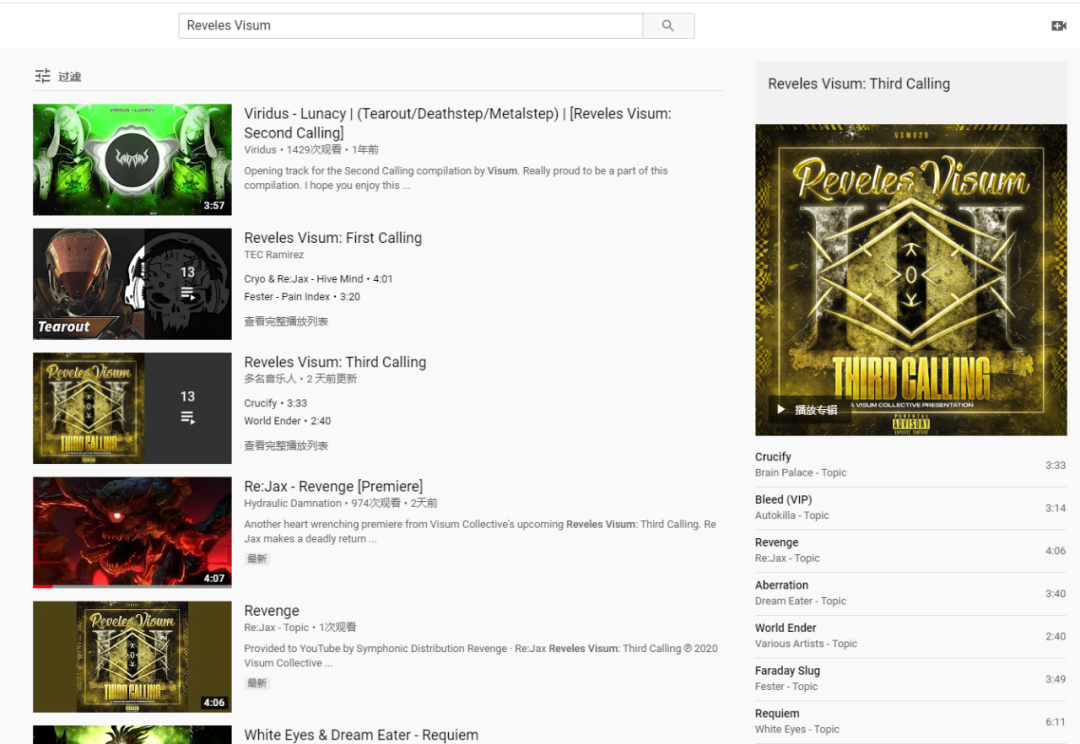Click the playlist icon on Third Calling thumbnail
The image size is (1080, 744).
(187, 417)
